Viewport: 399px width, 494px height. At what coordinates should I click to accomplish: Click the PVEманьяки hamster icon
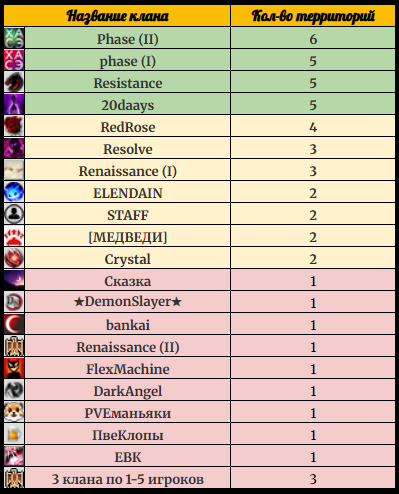(14, 412)
